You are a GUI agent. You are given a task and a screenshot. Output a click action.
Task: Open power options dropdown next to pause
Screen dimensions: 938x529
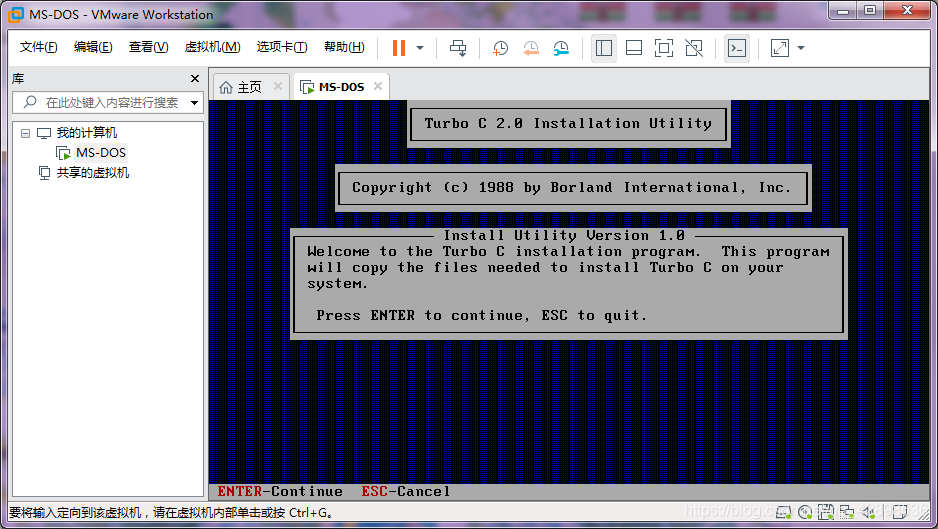(x=420, y=48)
